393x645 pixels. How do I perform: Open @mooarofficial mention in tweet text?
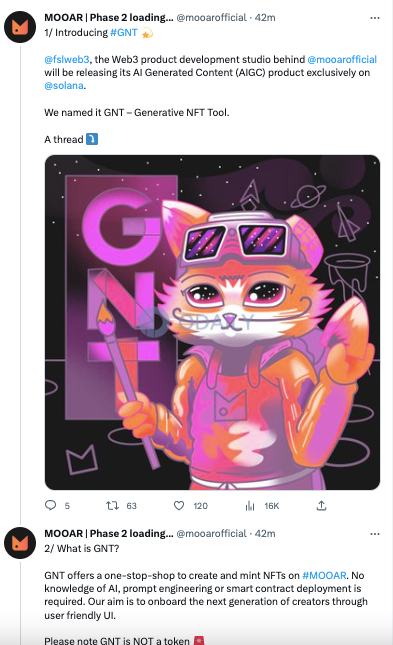[342, 59]
